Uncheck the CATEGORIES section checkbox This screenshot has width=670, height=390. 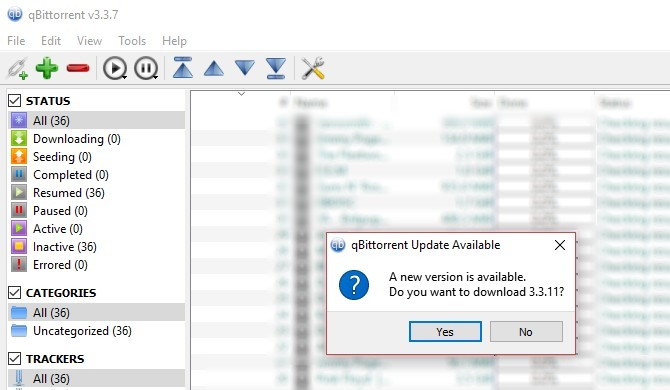pyautogui.click(x=15, y=293)
